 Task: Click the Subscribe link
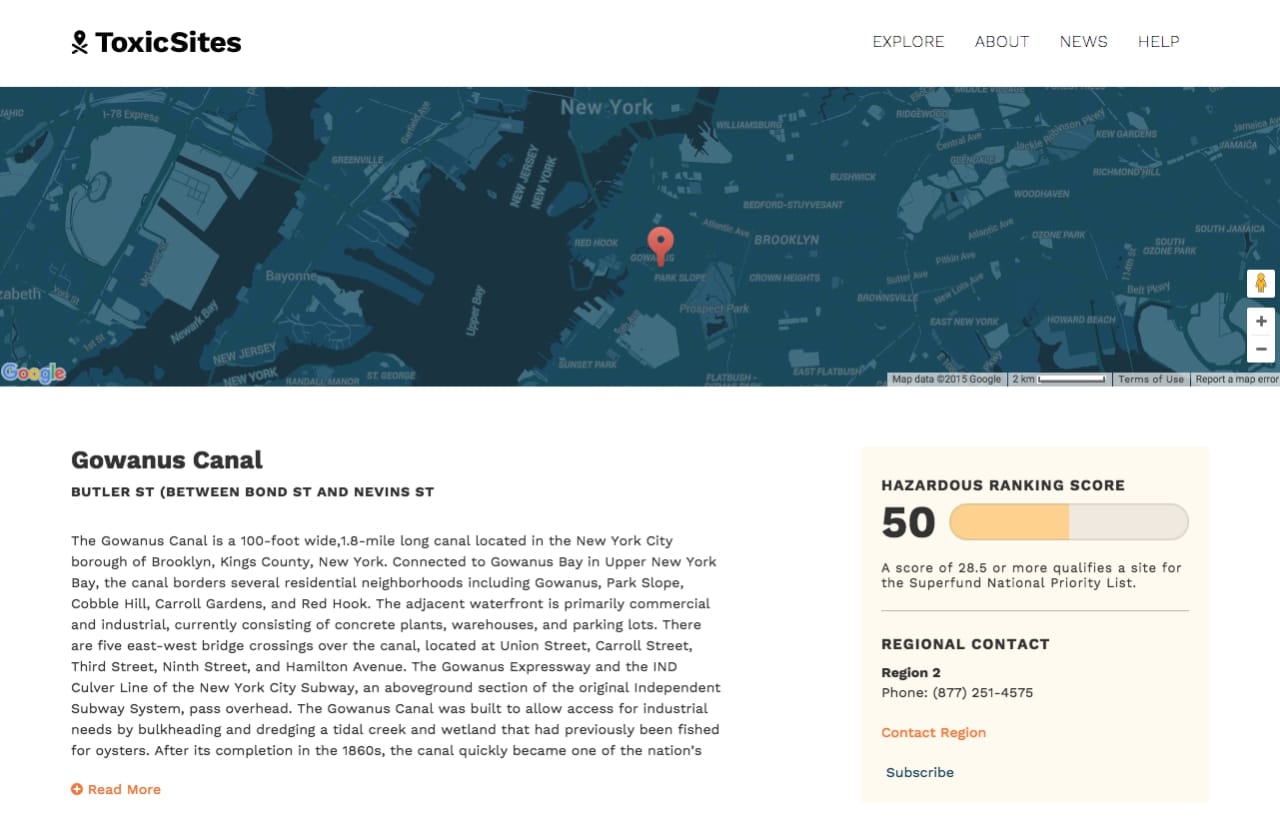pyautogui.click(x=919, y=772)
